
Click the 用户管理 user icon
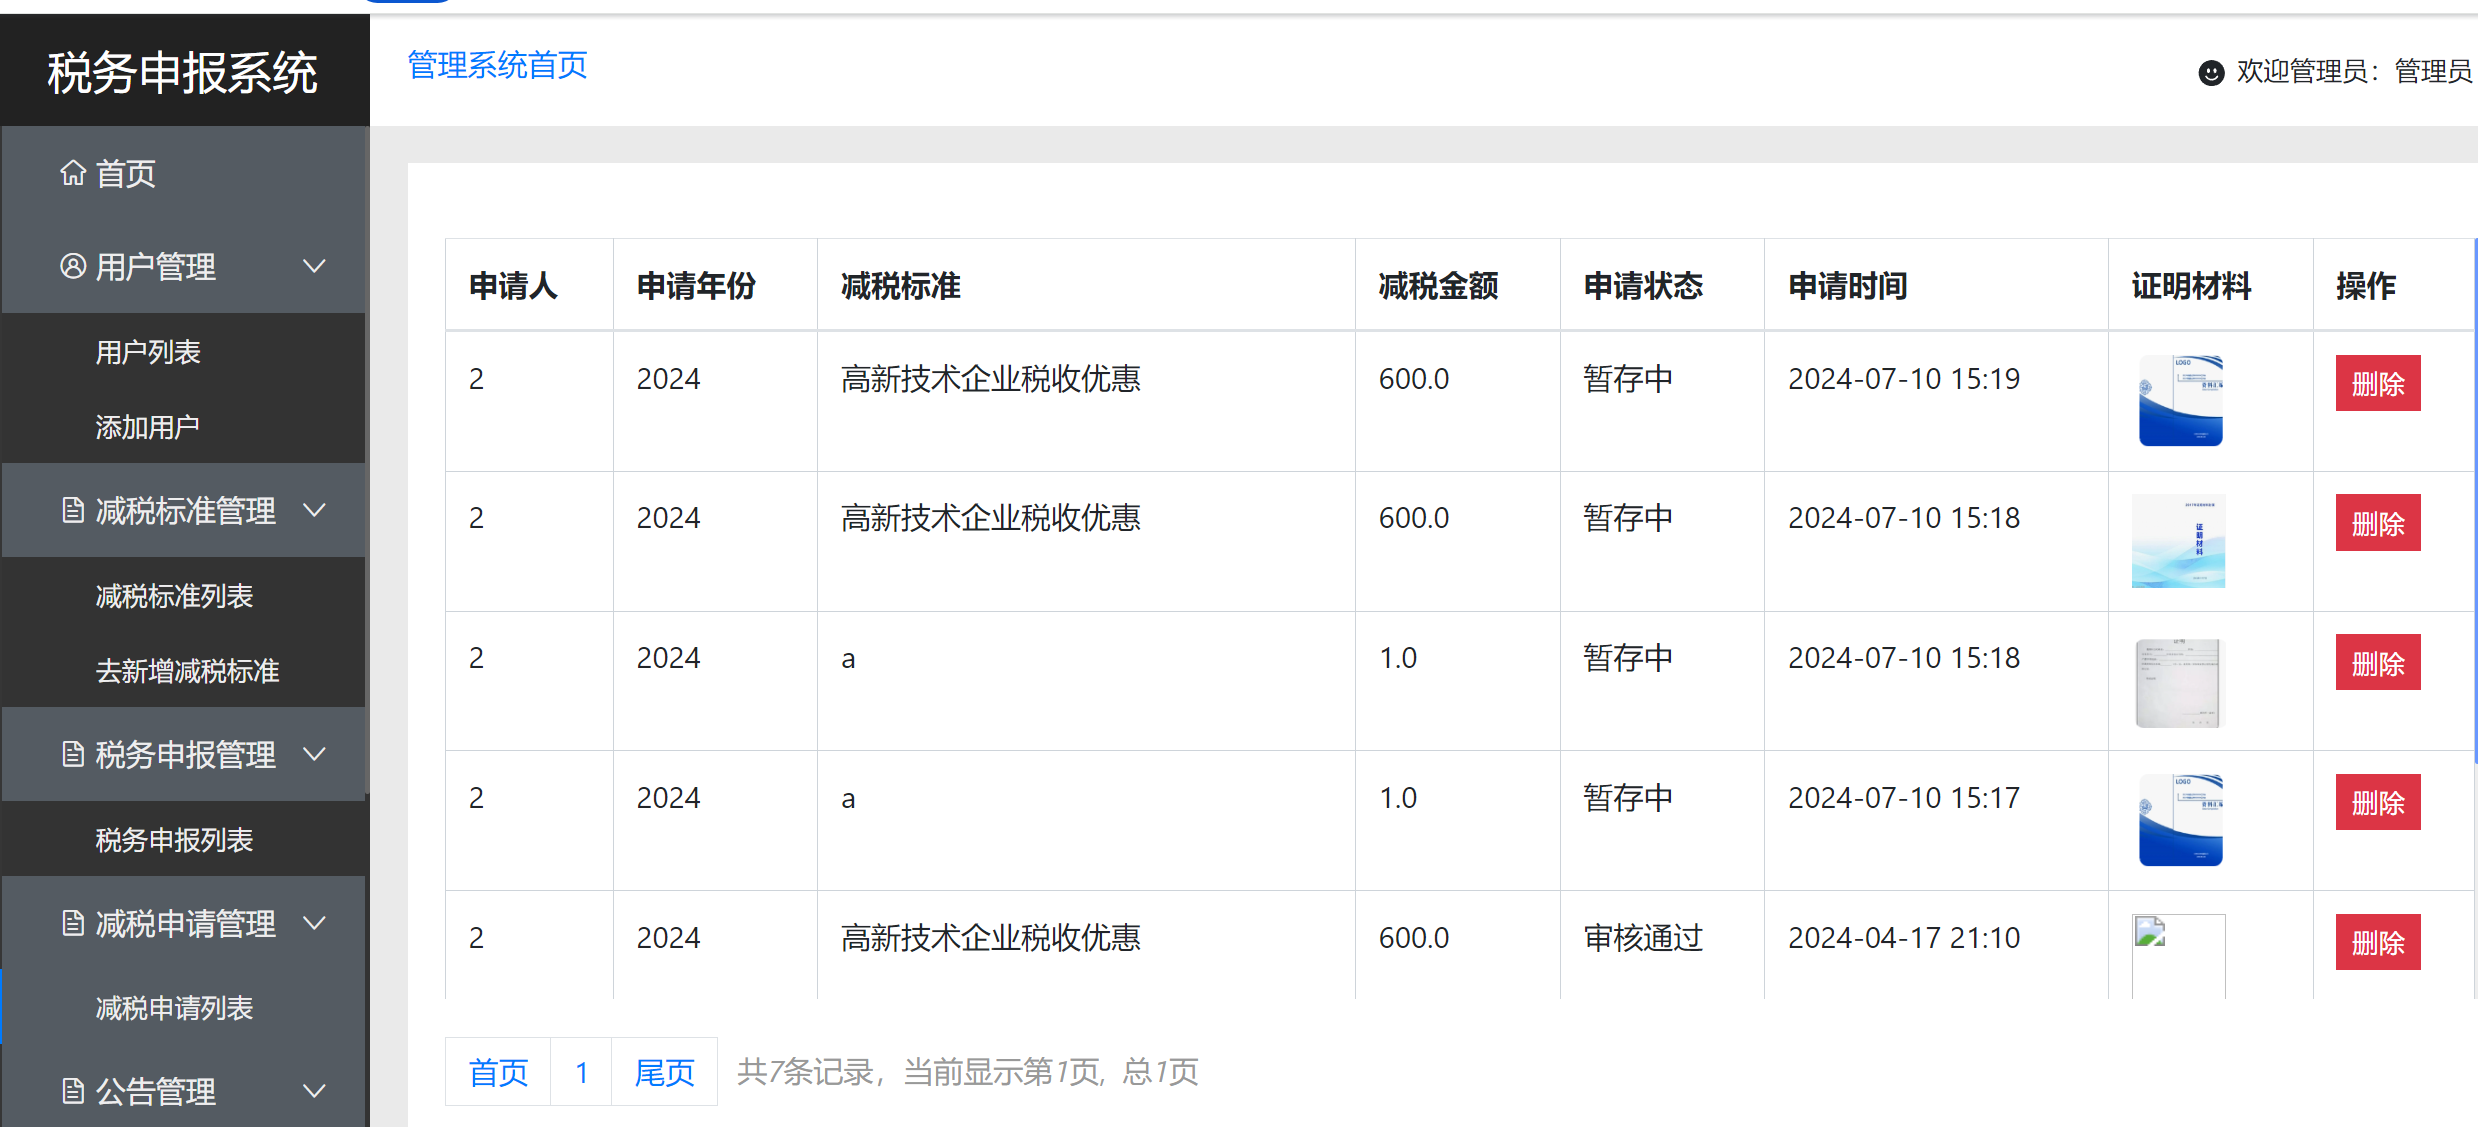(71, 266)
